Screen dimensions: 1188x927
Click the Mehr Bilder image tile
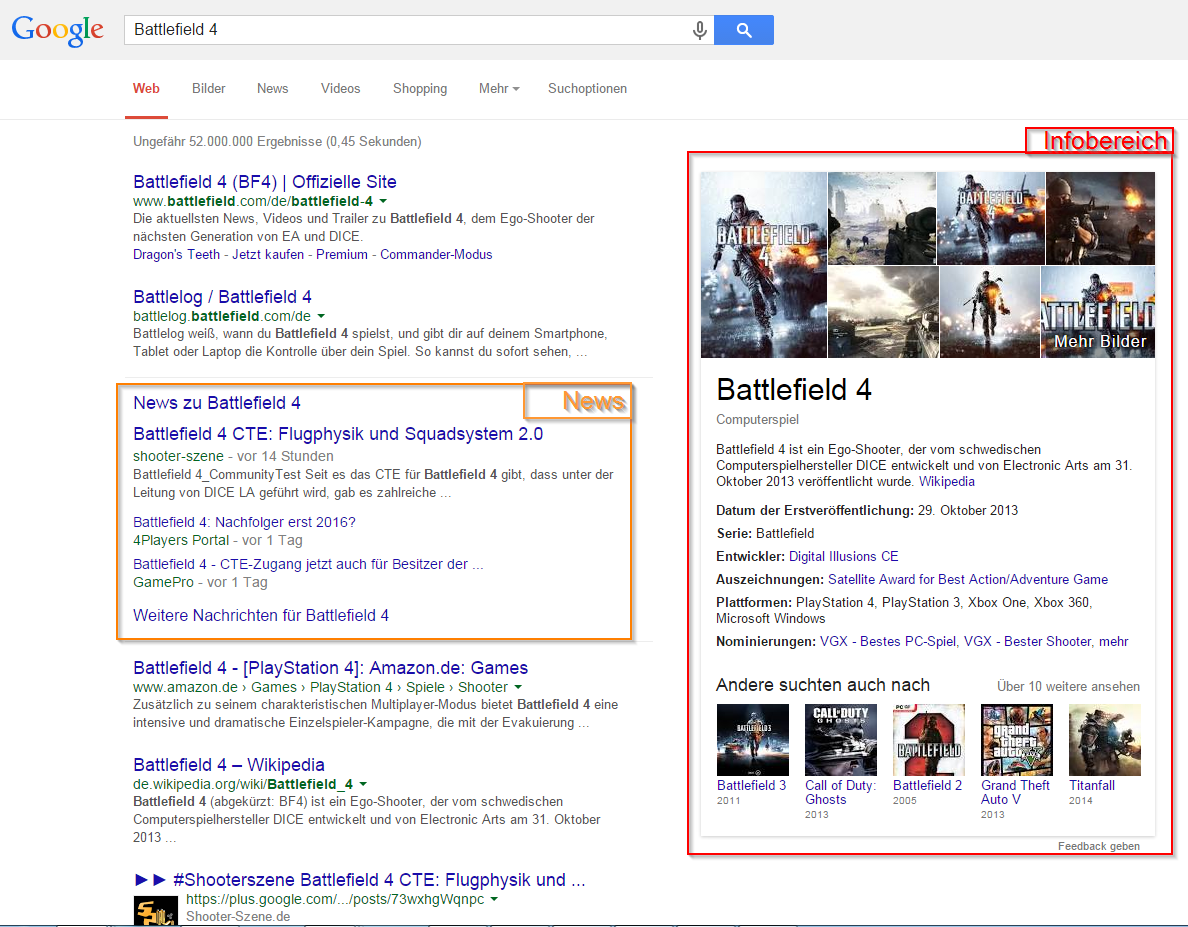[1098, 312]
